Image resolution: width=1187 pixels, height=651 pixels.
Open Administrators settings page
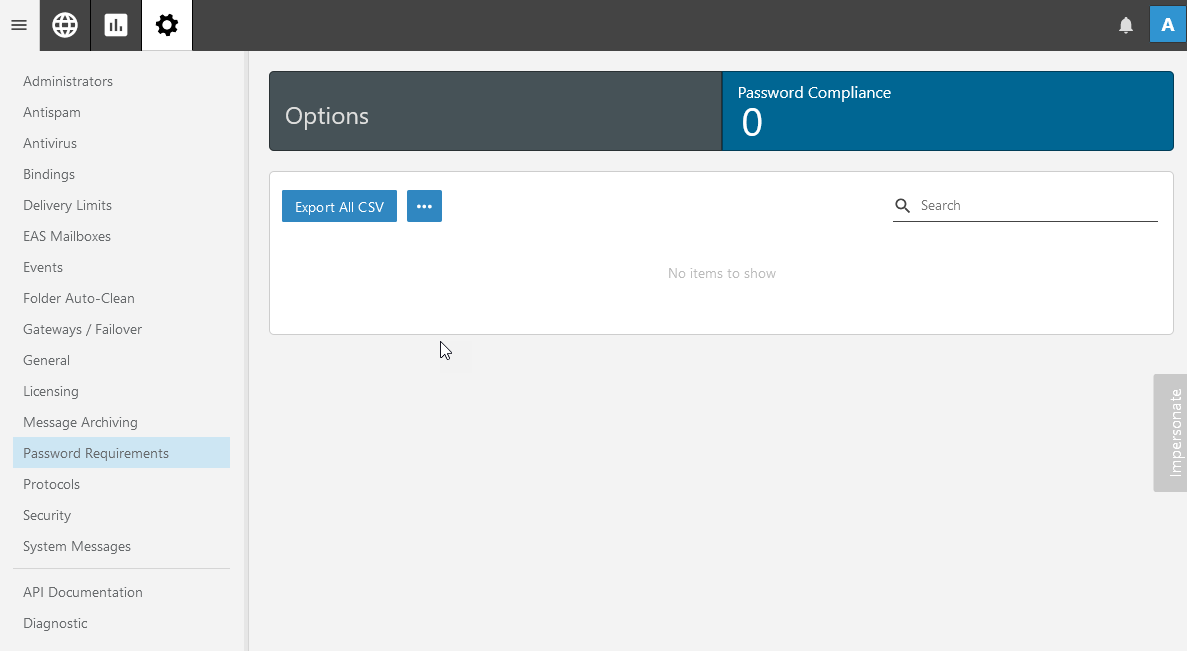pos(68,81)
